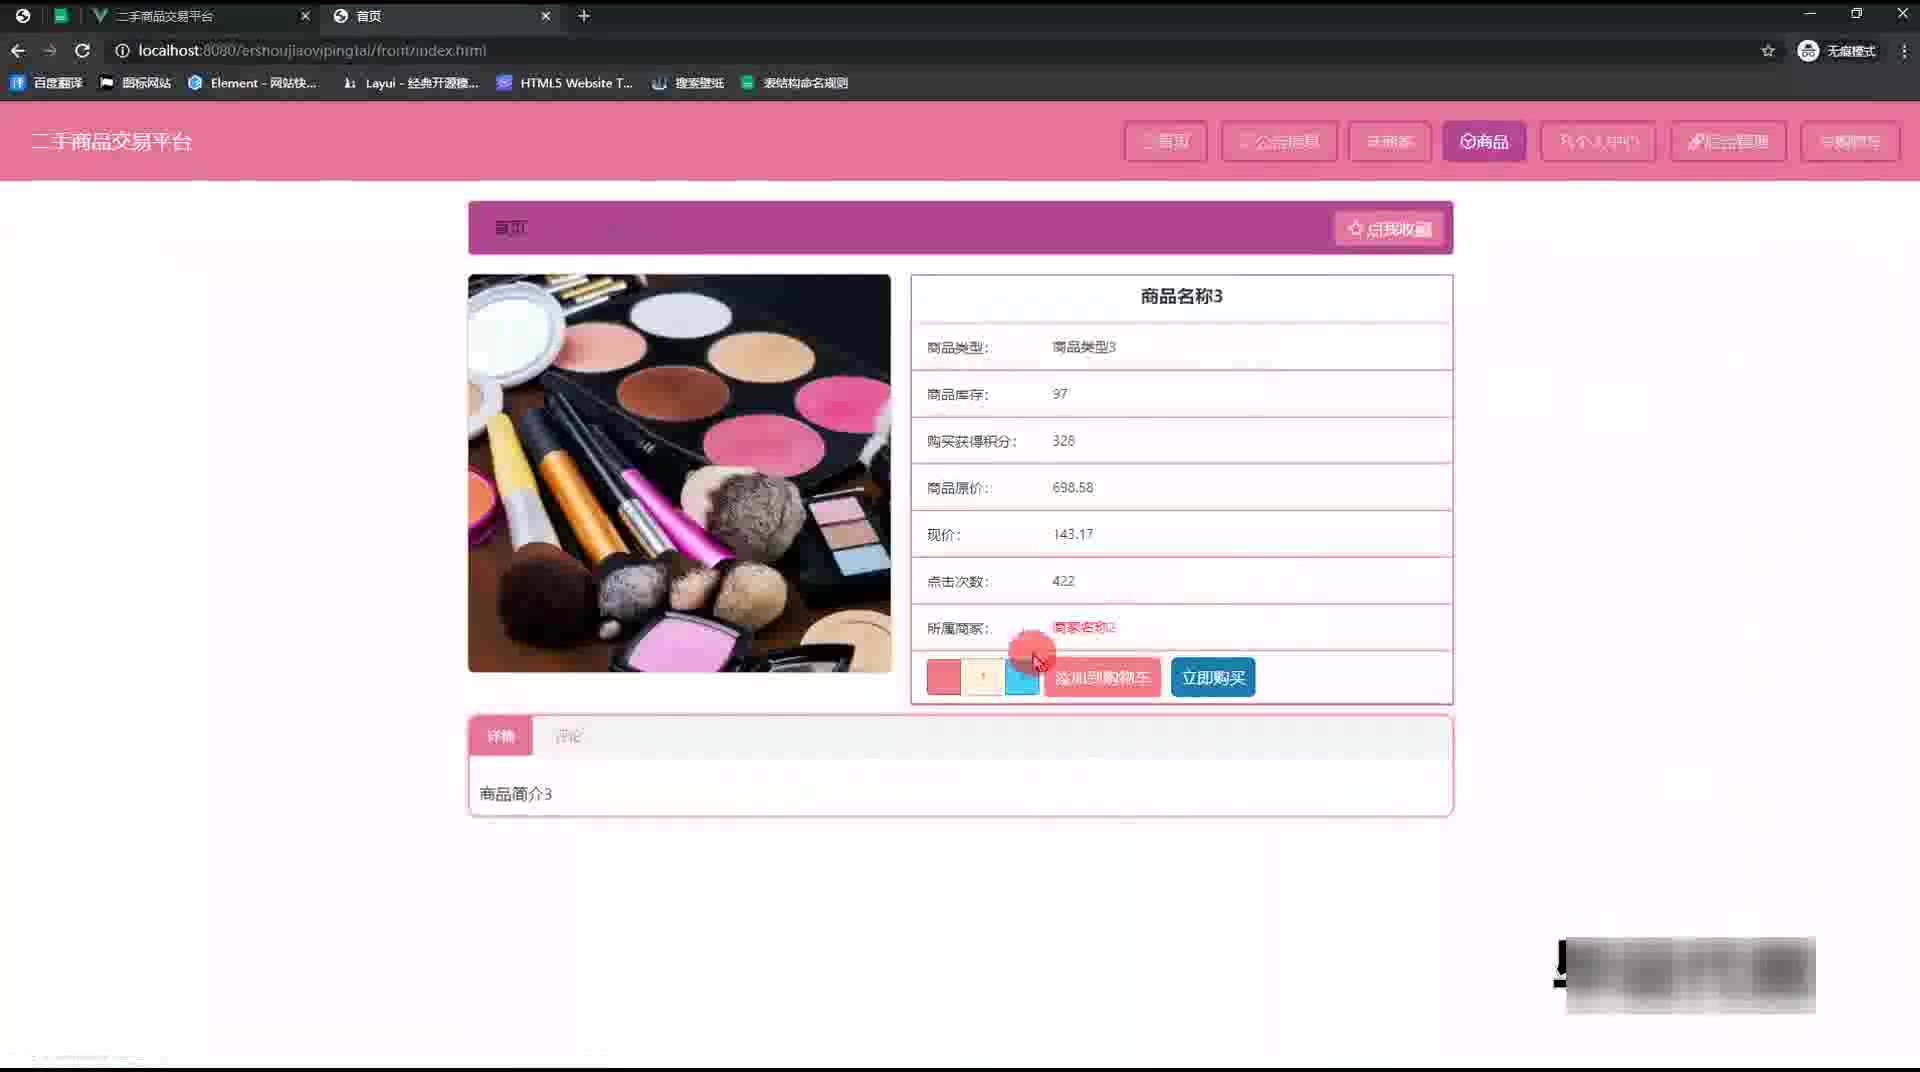Click the address bar URL
Image resolution: width=1920 pixels, height=1072 pixels.
pyautogui.click(x=312, y=50)
